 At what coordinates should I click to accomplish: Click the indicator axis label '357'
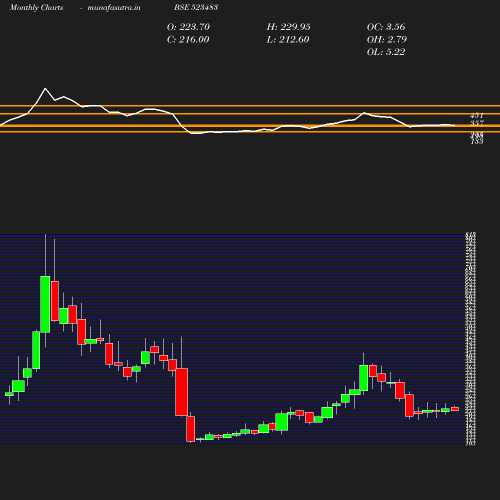(x=477, y=123)
